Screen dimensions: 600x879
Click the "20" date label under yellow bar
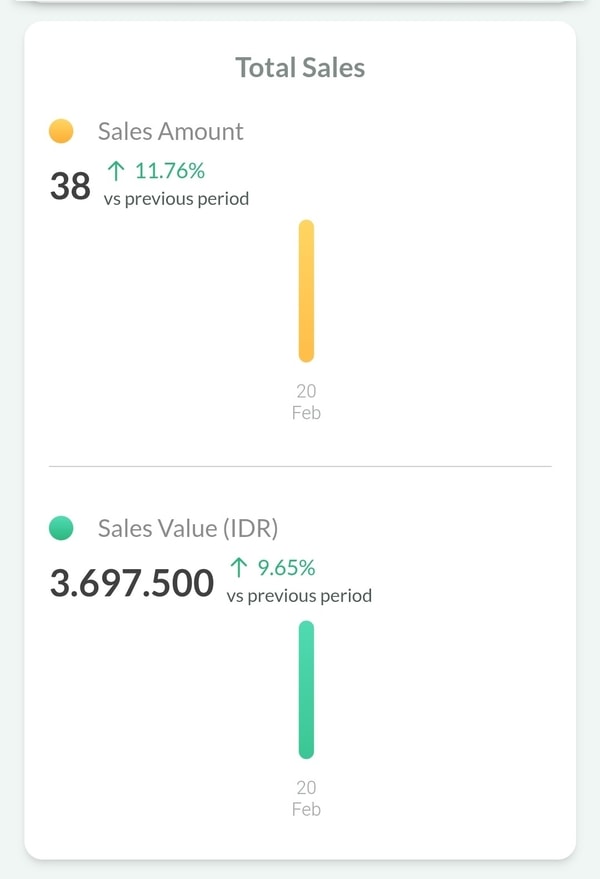306,391
